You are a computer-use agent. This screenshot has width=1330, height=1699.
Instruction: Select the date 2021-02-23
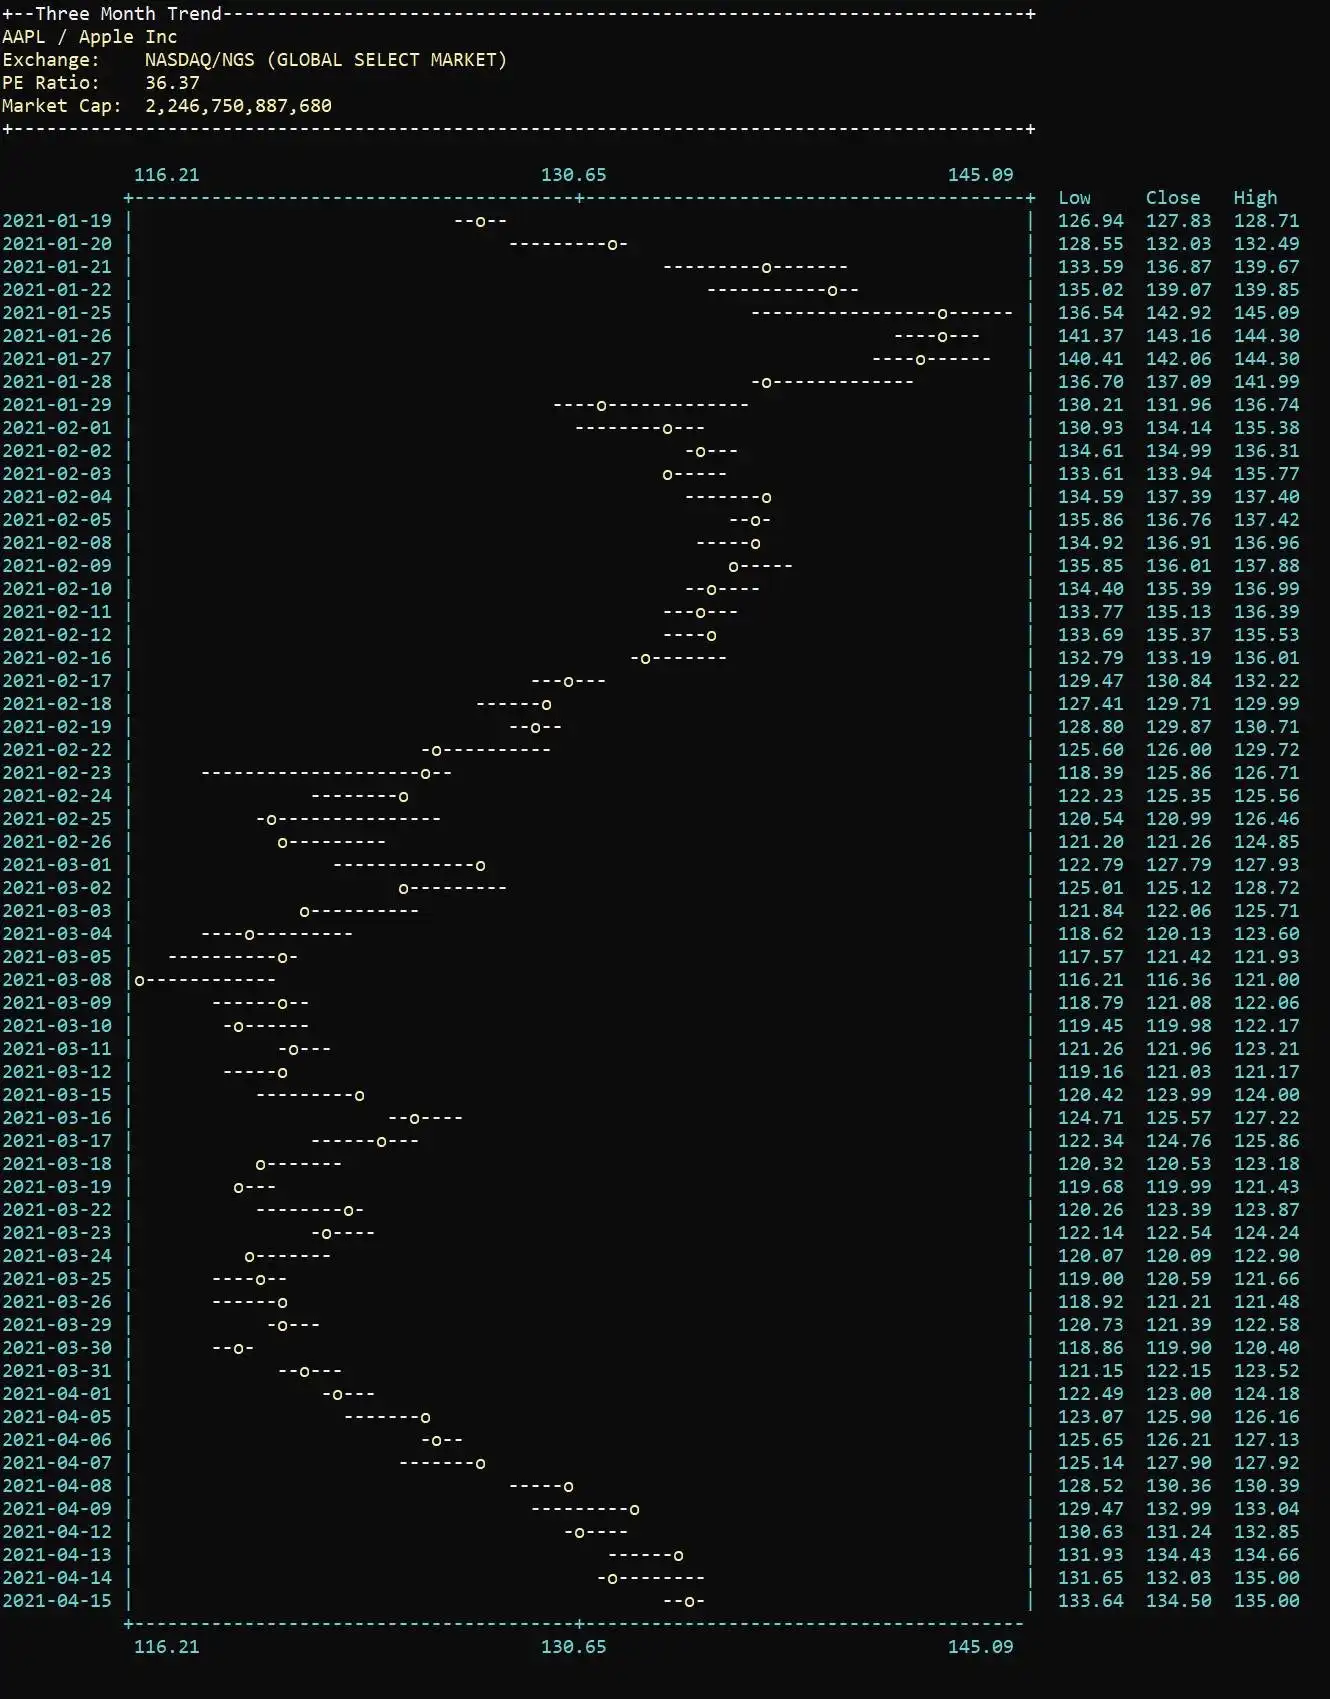point(57,773)
